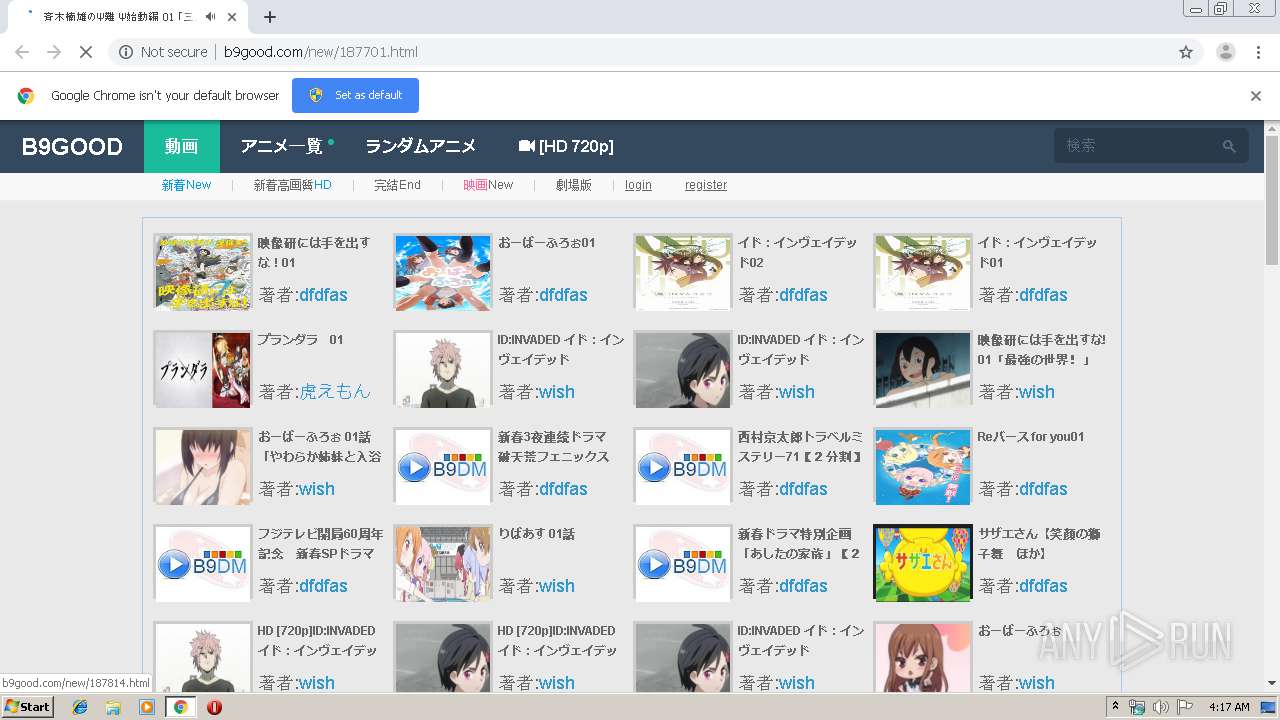Screen dimensions: 1280x720
Task: Mute the tab audio speaker icon
Action: click(210, 17)
